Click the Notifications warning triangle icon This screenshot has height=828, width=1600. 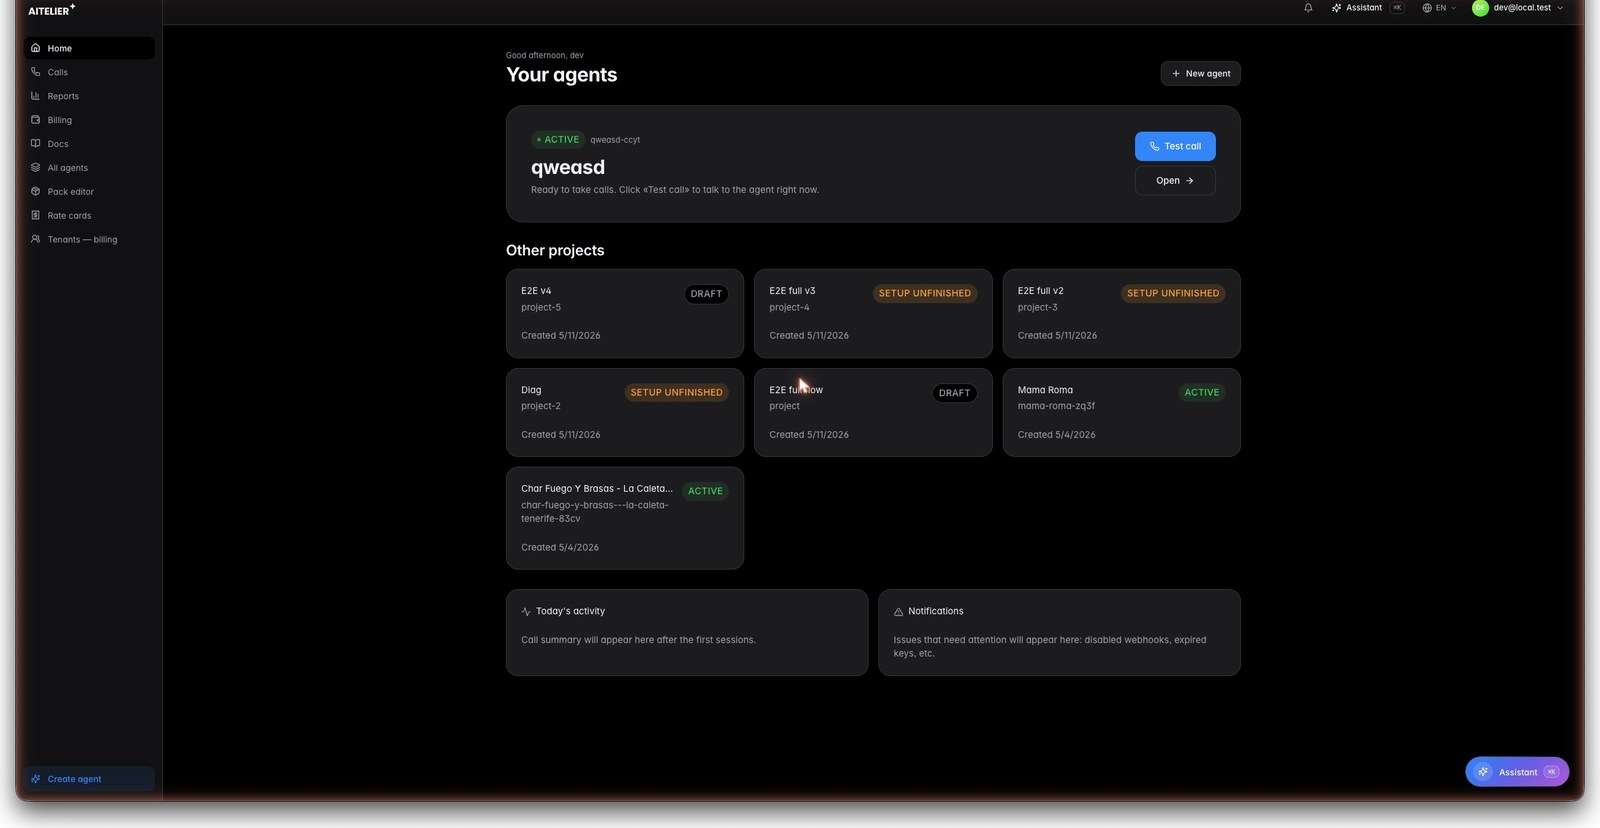point(898,612)
